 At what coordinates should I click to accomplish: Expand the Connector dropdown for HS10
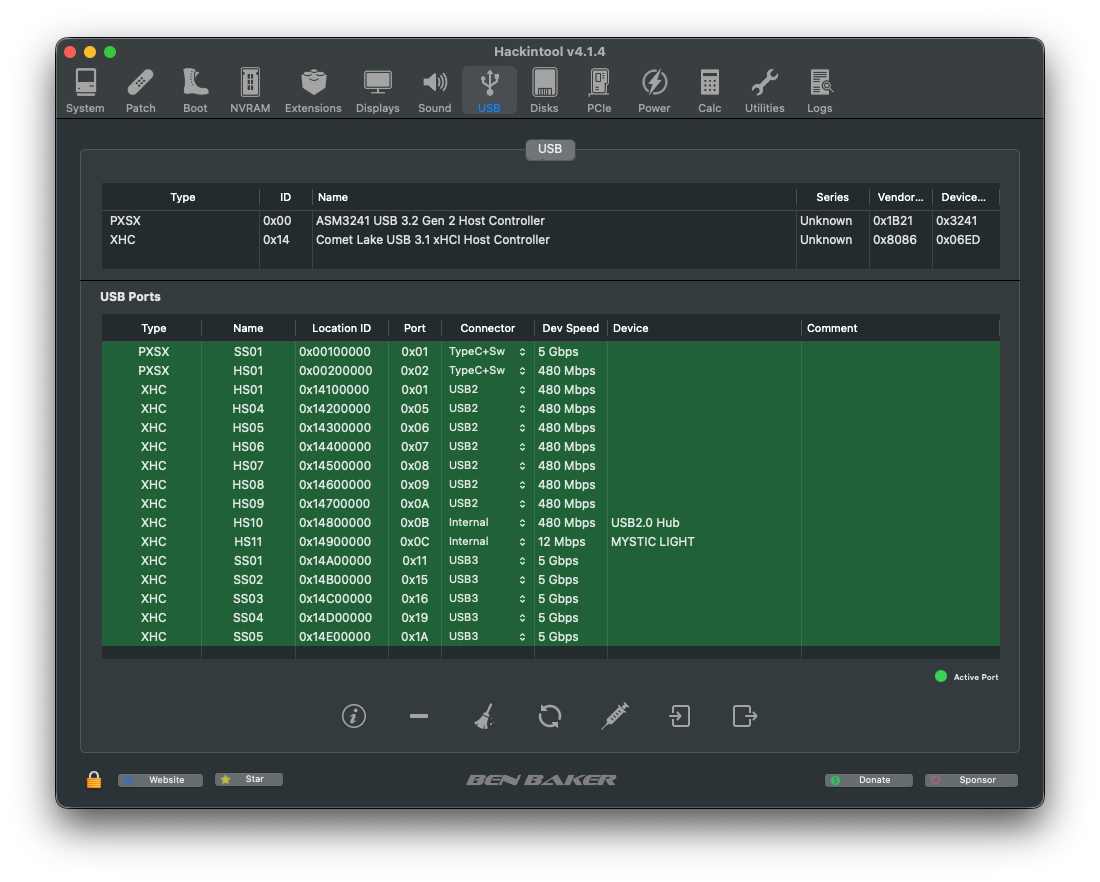click(488, 523)
